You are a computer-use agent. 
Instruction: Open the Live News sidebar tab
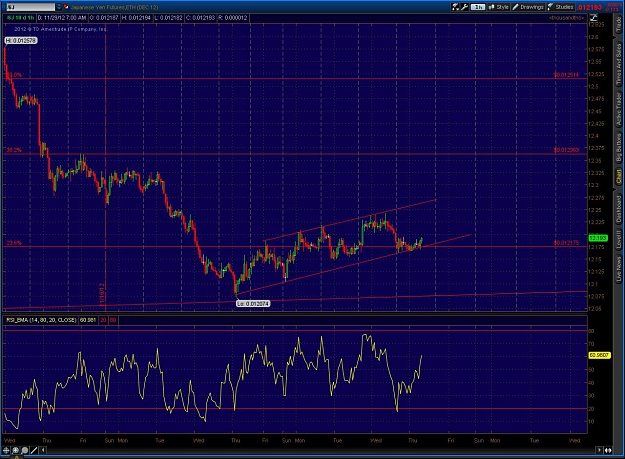(x=619, y=269)
